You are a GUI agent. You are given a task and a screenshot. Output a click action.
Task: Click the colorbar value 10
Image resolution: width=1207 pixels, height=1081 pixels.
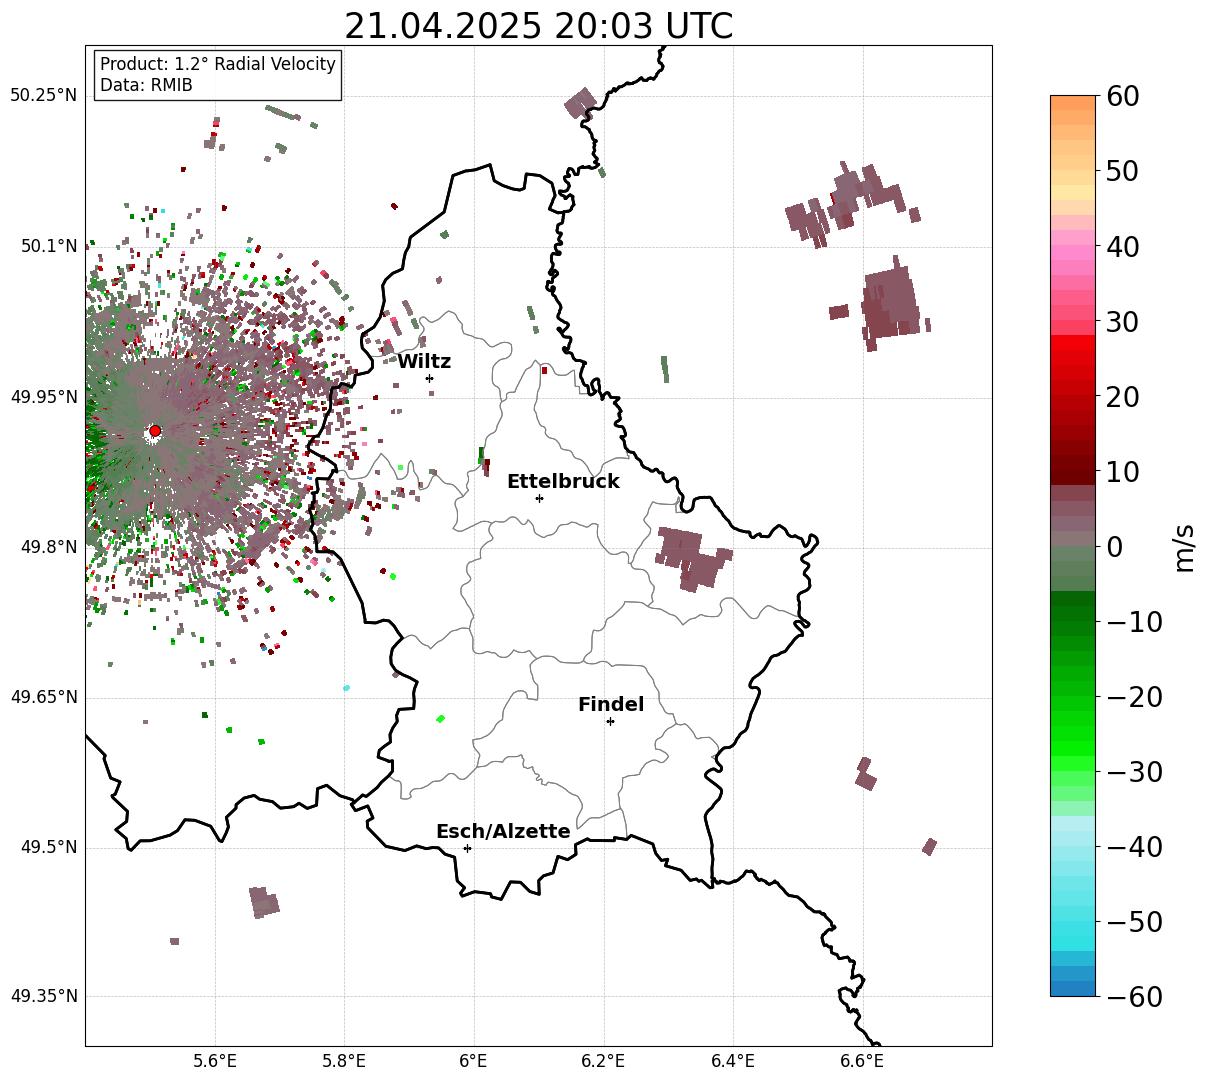click(1122, 472)
